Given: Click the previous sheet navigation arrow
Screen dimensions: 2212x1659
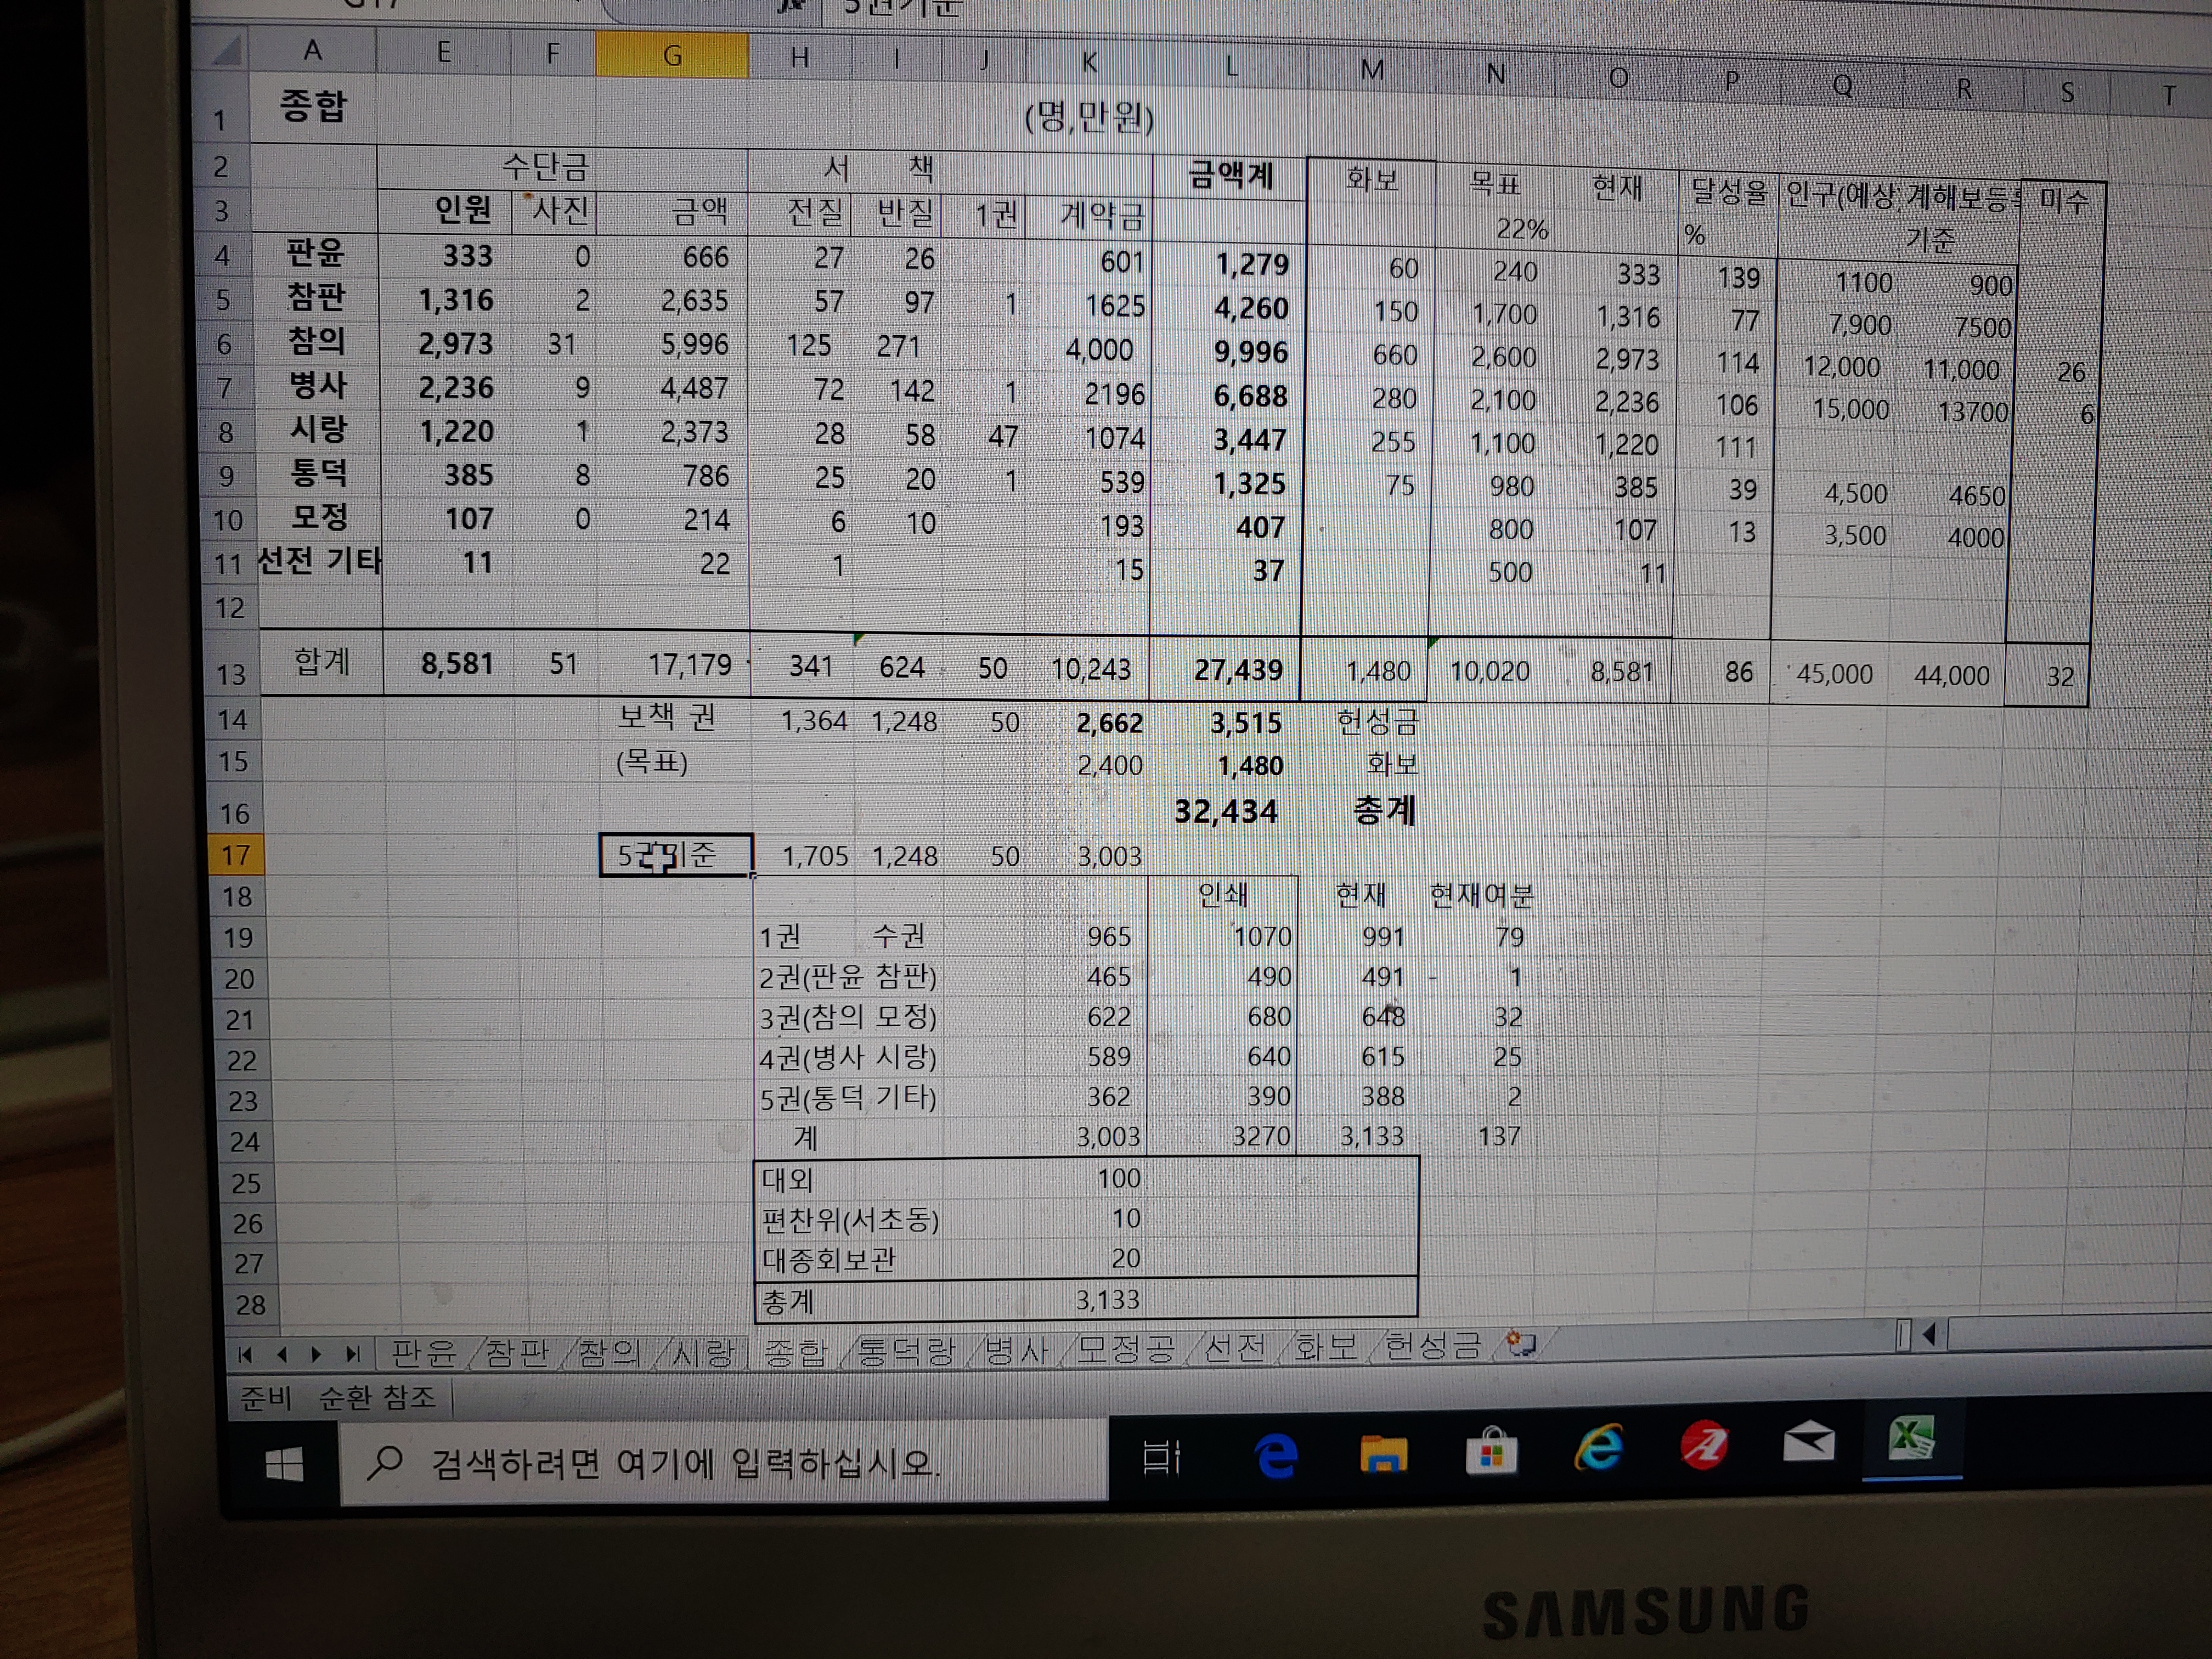Looking at the screenshot, I should click(x=282, y=1354).
